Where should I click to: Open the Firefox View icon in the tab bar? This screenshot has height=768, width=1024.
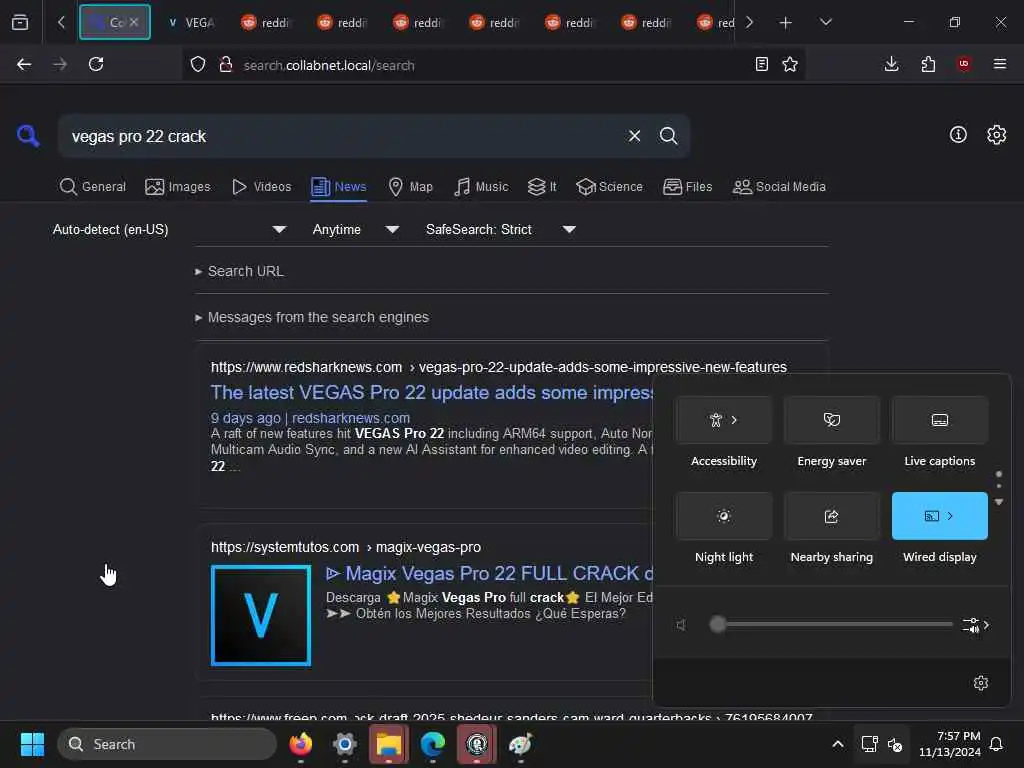click(20, 22)
